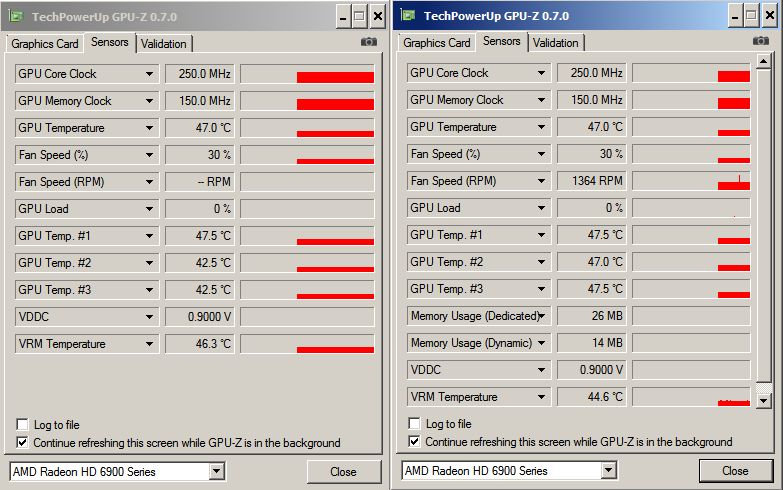Open VDDC dropdown in right window
Screen dimensions: 783x490
tap(541, 370)
